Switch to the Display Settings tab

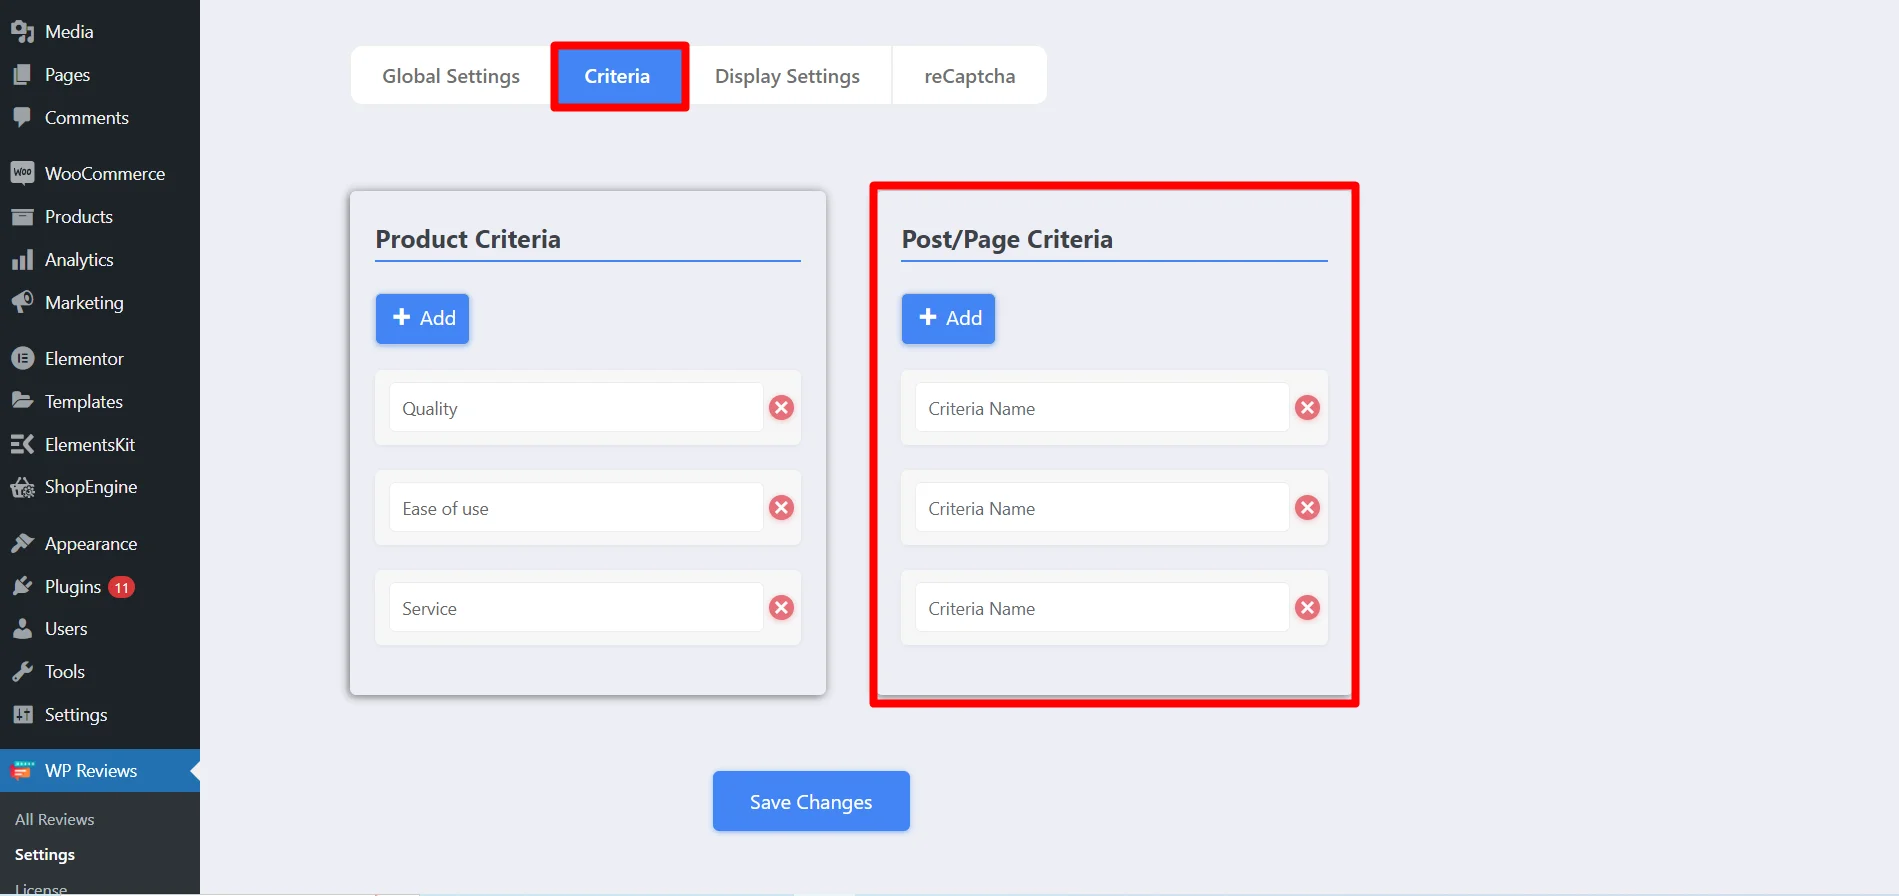pos(787,76)
